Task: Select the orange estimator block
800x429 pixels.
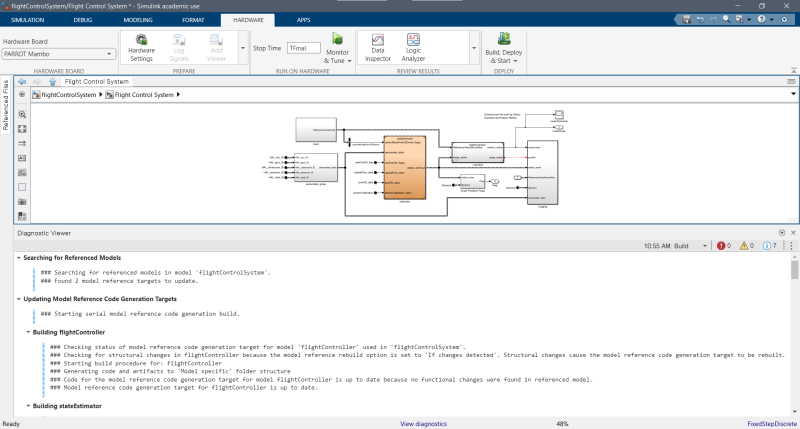Action: (405, 167)
